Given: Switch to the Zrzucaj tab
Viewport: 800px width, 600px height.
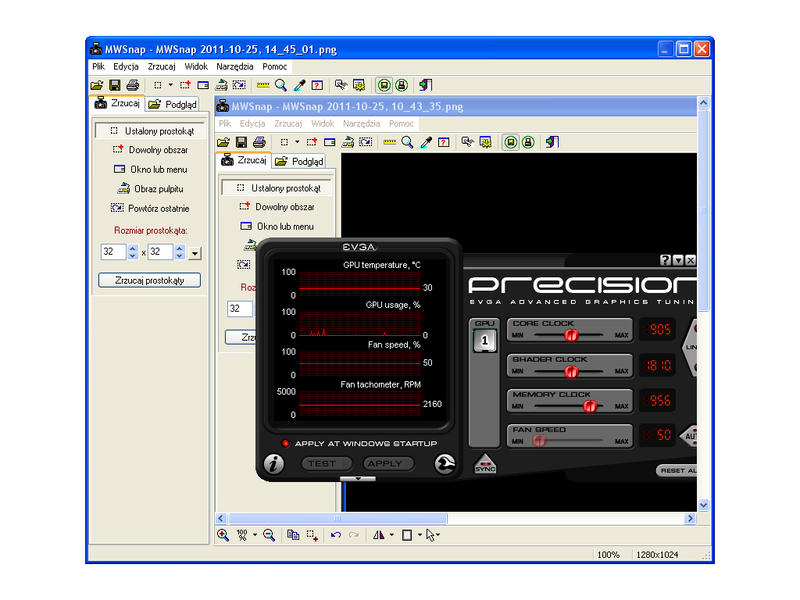Looking at the screenshot, I should pyautogui.click(x=117, y=104).
